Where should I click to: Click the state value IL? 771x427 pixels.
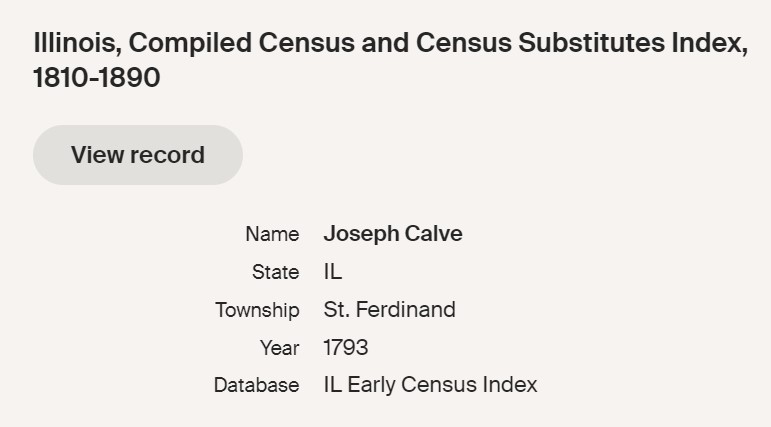(333, 272)
